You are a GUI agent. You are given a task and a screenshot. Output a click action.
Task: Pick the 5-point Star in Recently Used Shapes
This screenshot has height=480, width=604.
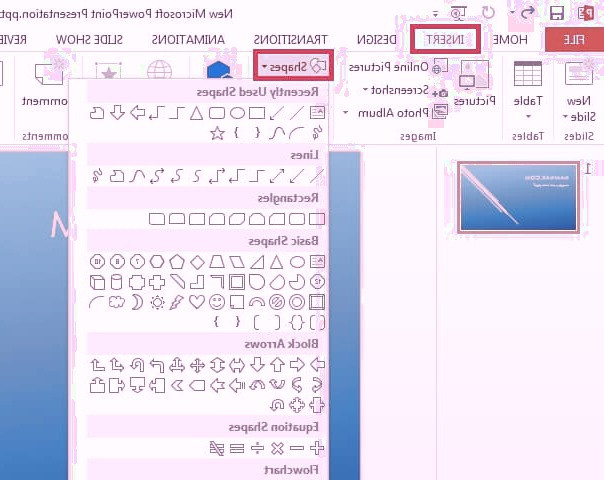click(217, 133)
